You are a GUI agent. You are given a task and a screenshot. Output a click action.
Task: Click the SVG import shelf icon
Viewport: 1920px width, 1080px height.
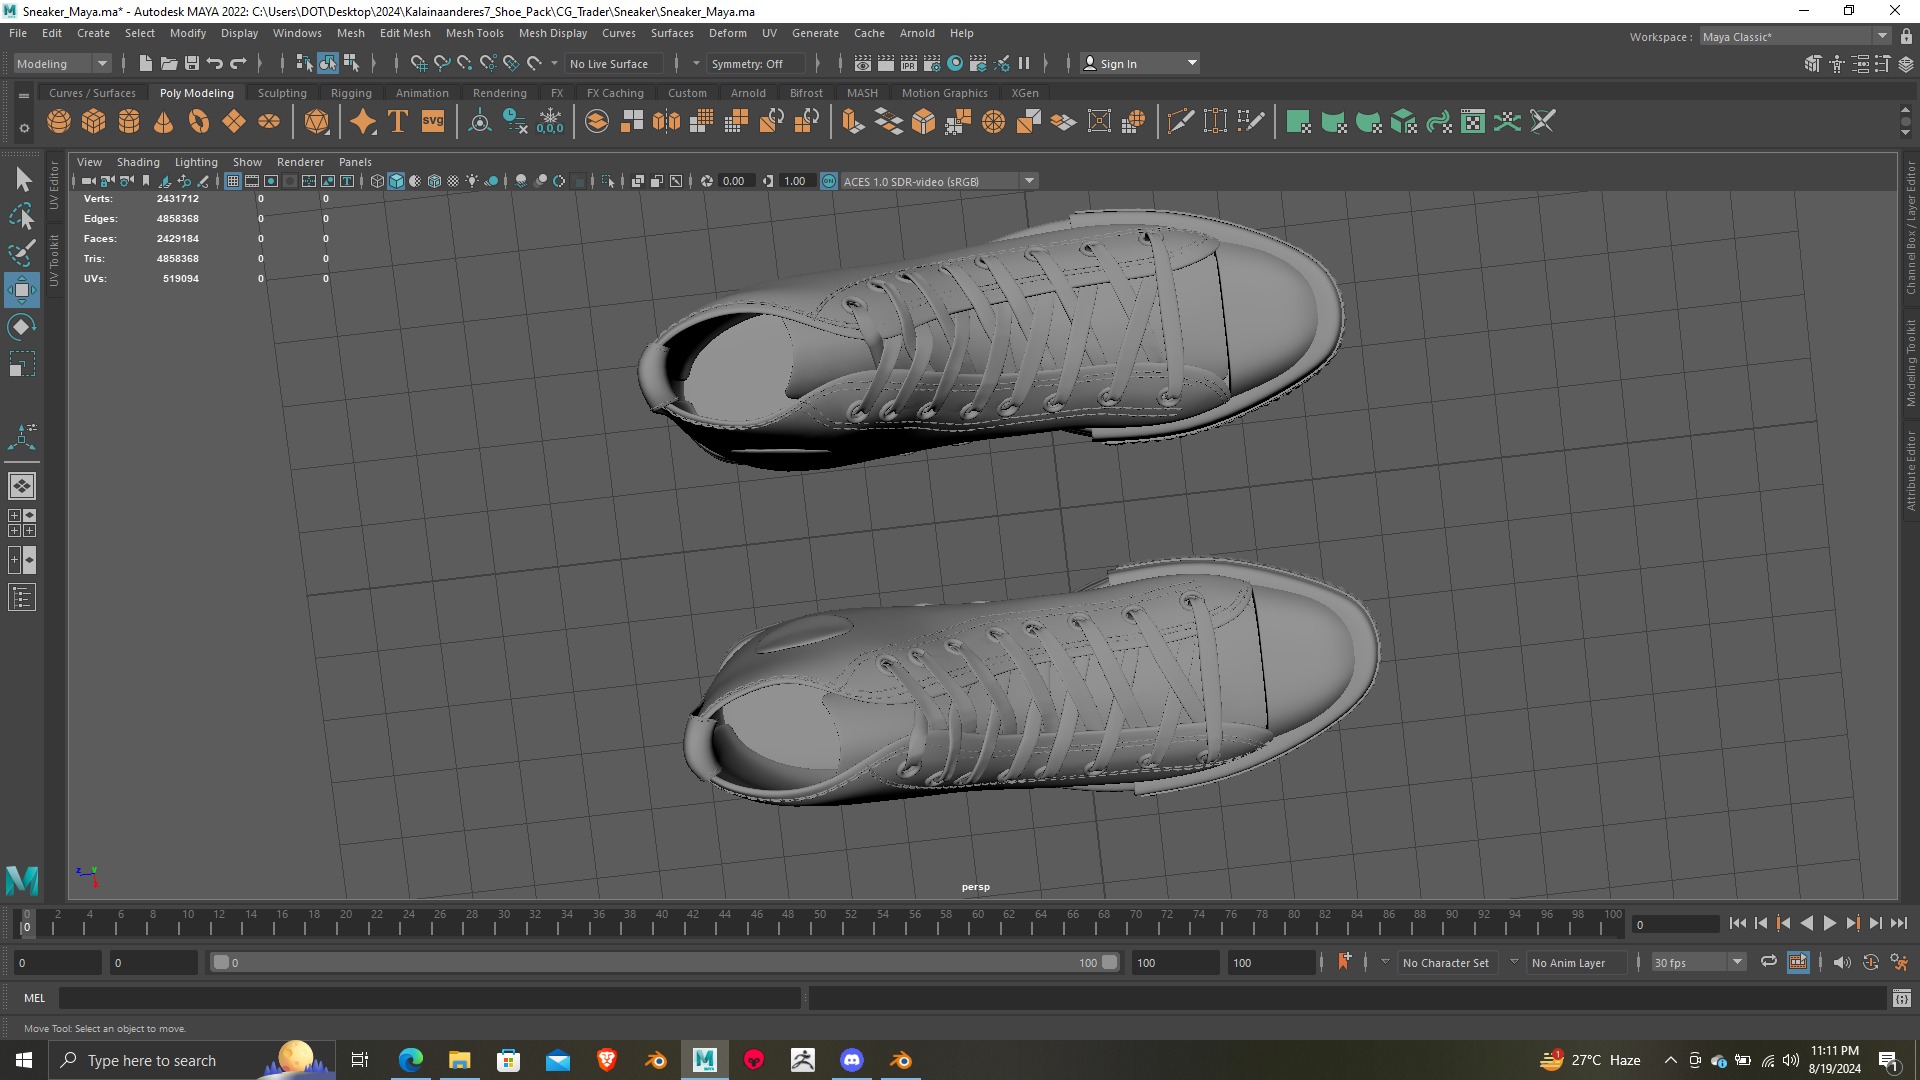[433, 122]
